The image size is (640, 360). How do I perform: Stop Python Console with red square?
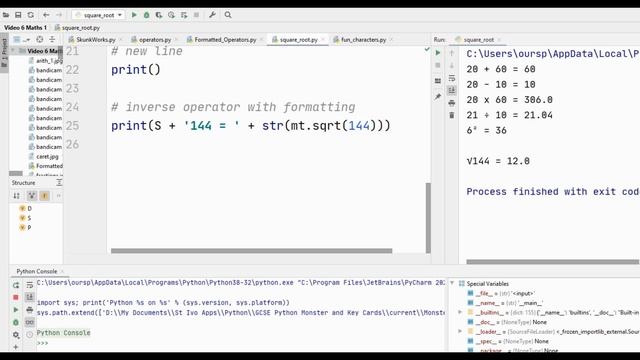click(x=16, y=297)
